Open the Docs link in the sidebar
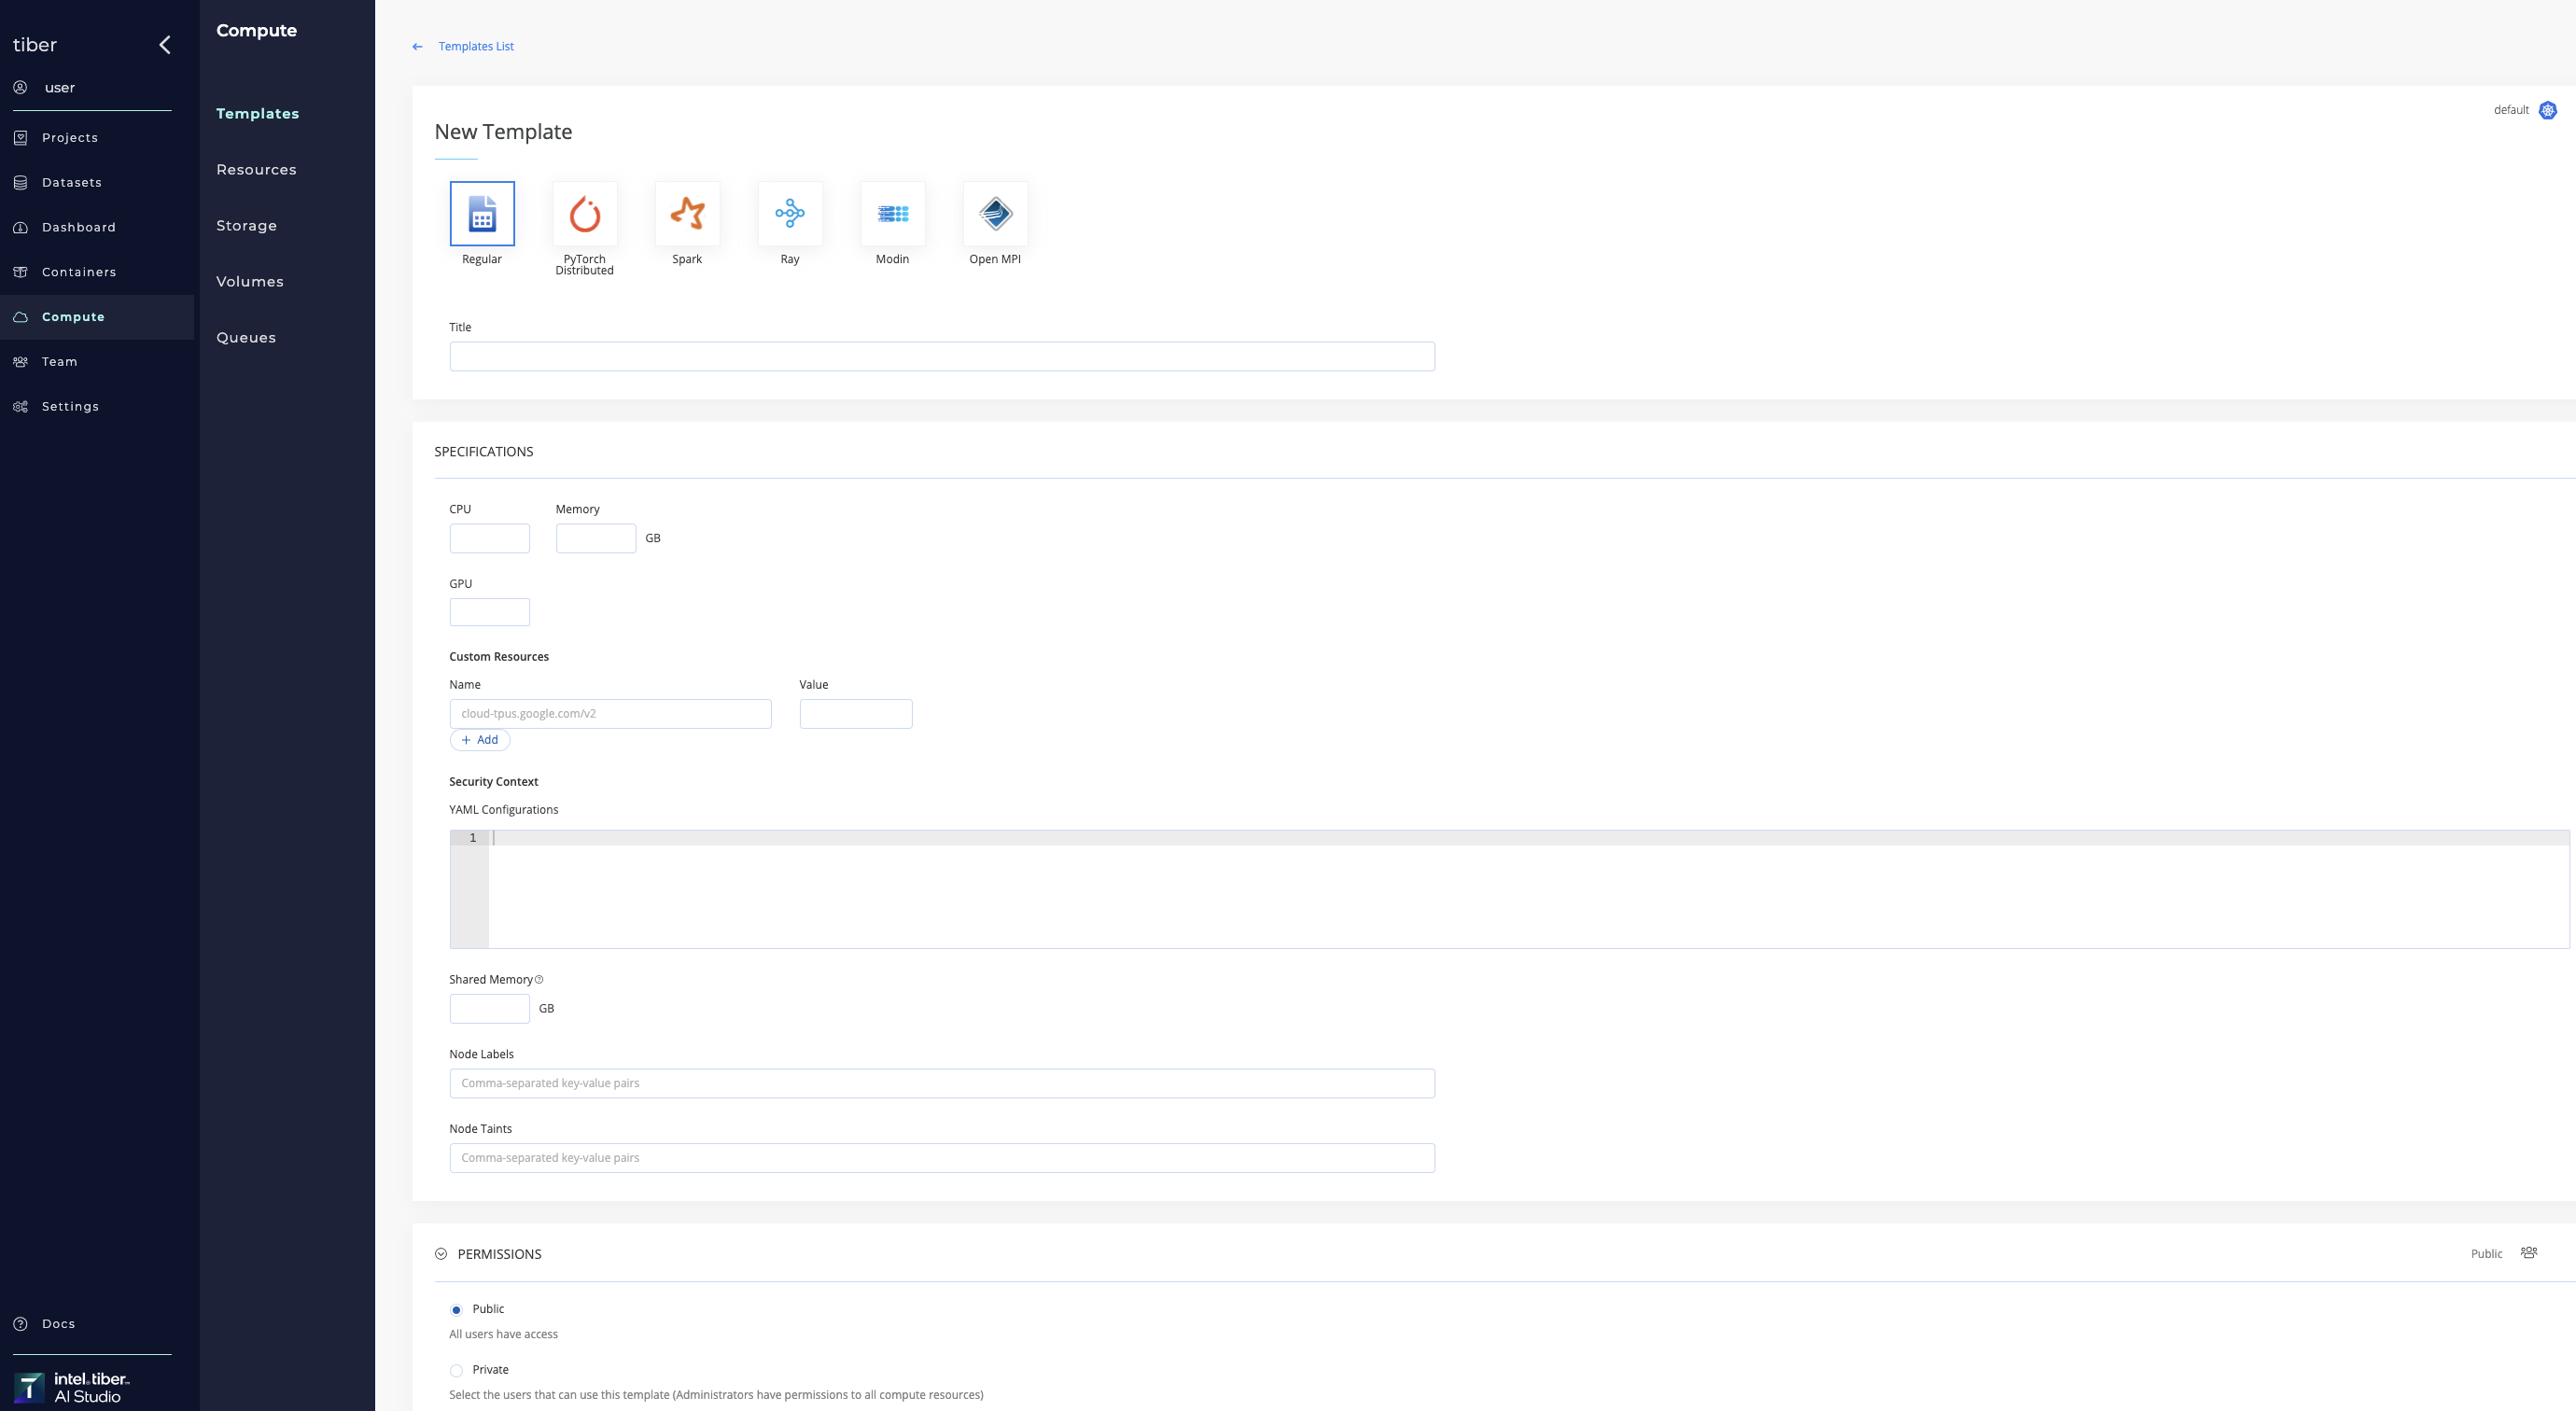 click(x=58, y=1324)
